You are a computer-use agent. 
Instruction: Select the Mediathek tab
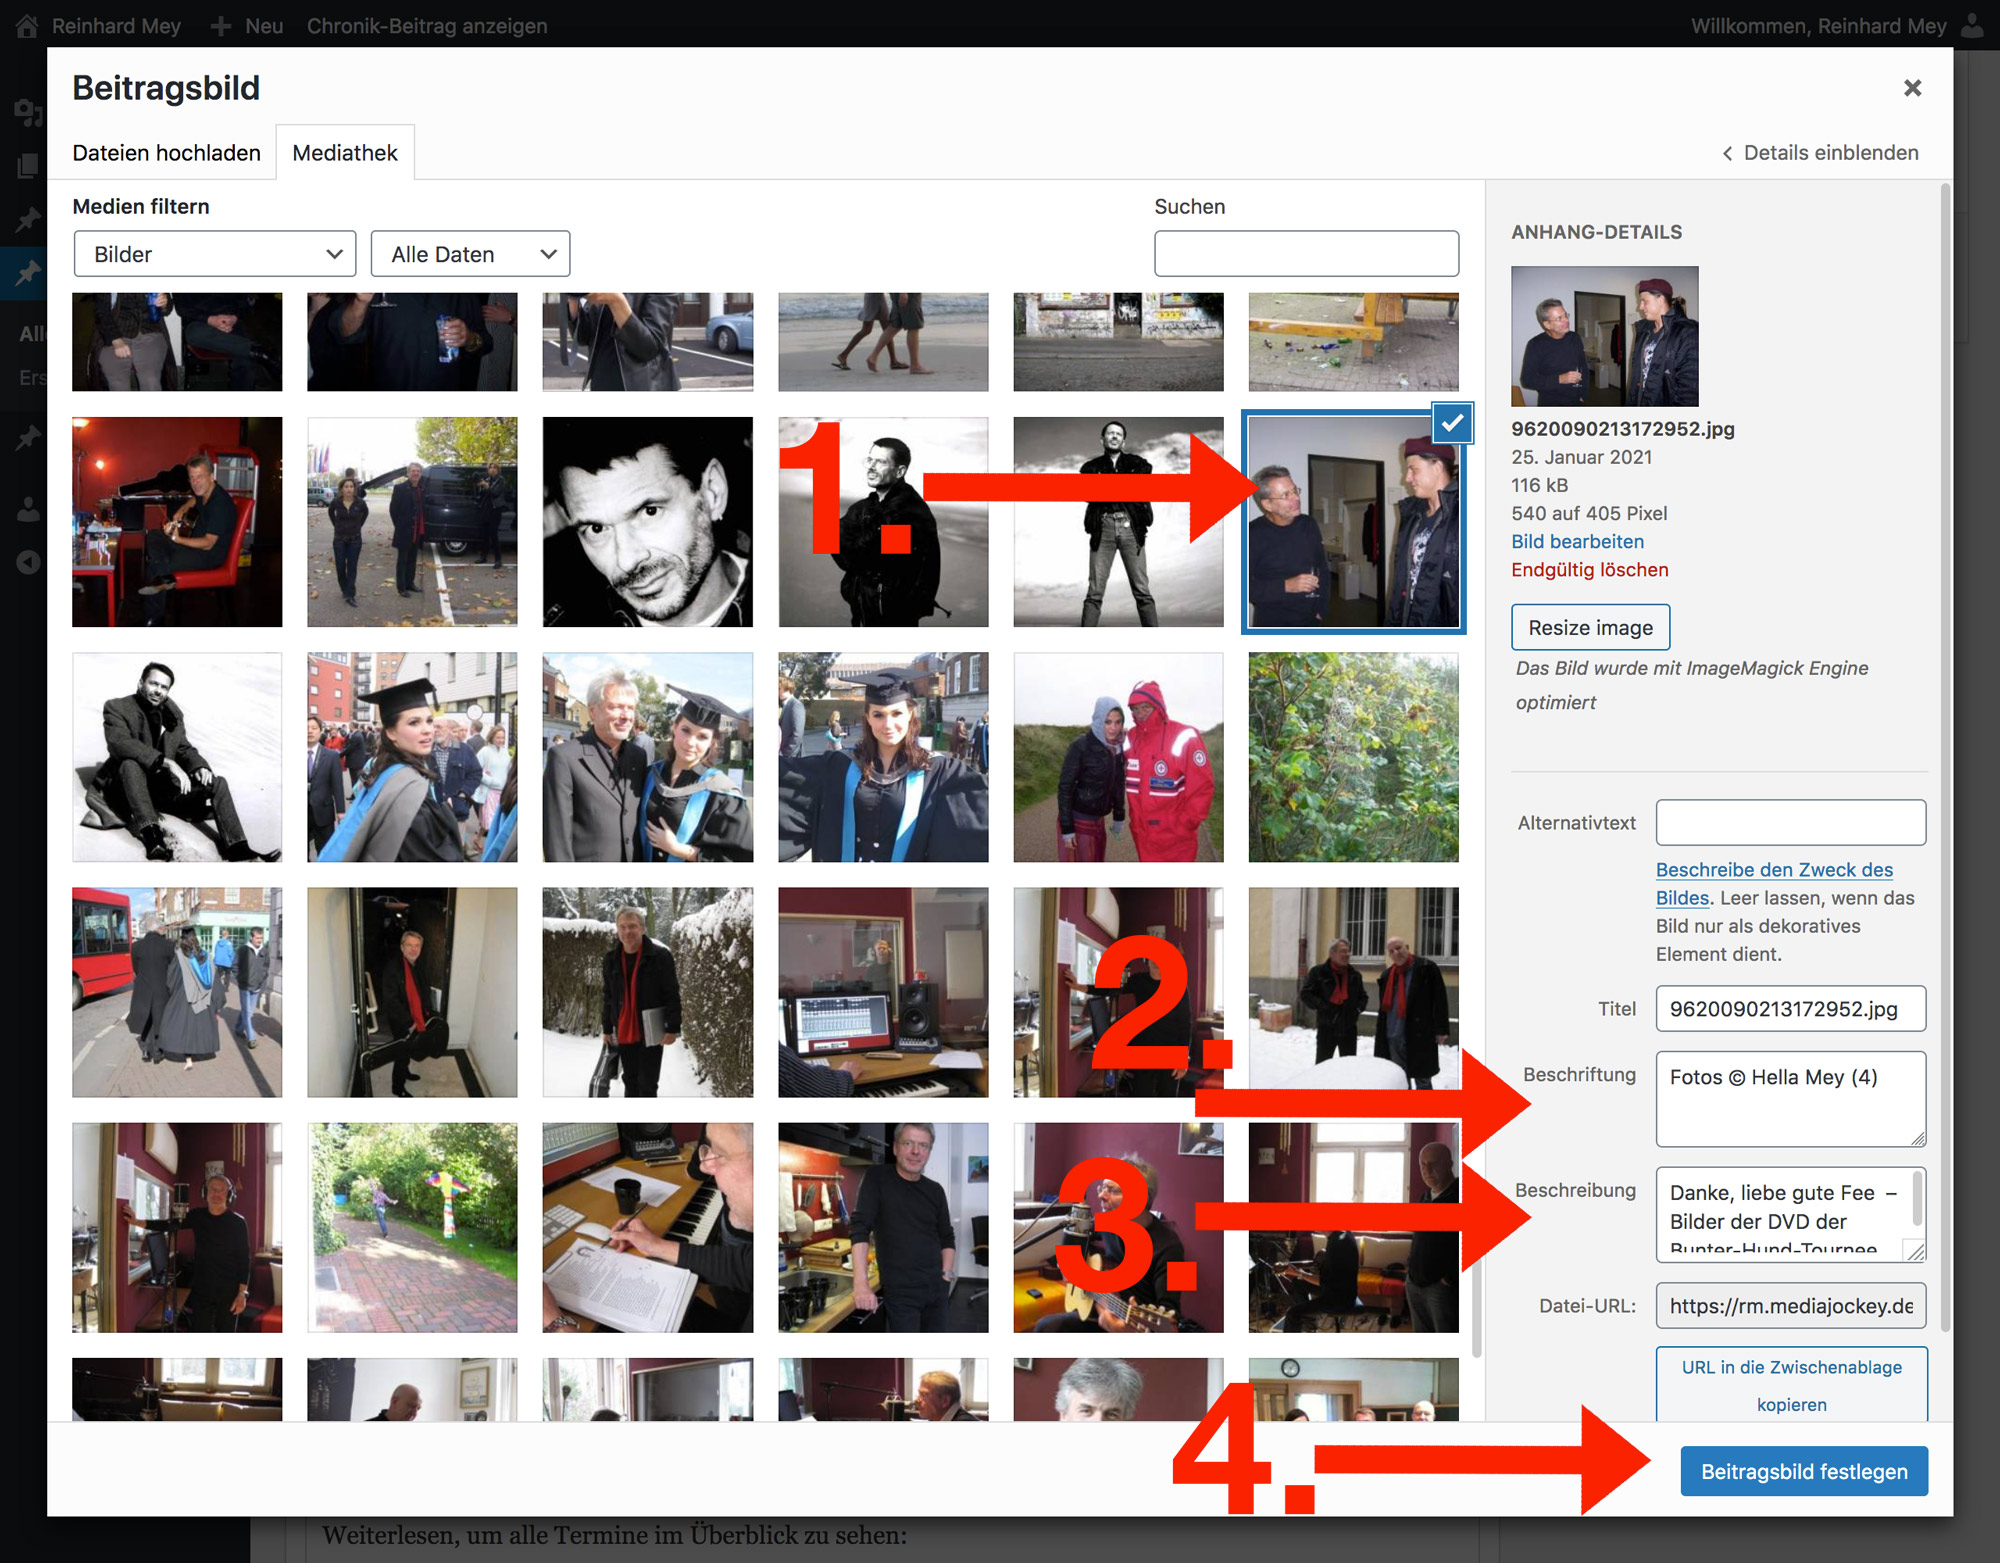pos(345,153)
